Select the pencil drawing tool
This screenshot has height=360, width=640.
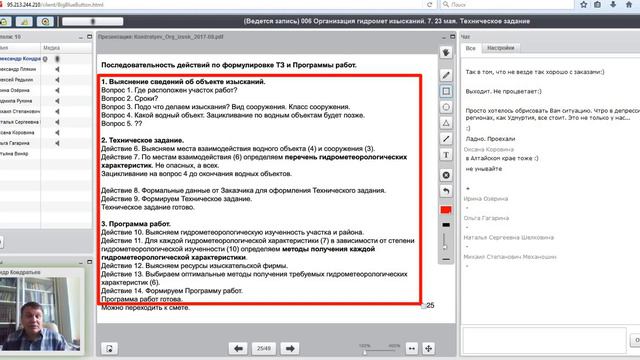[x=446, y=75]
